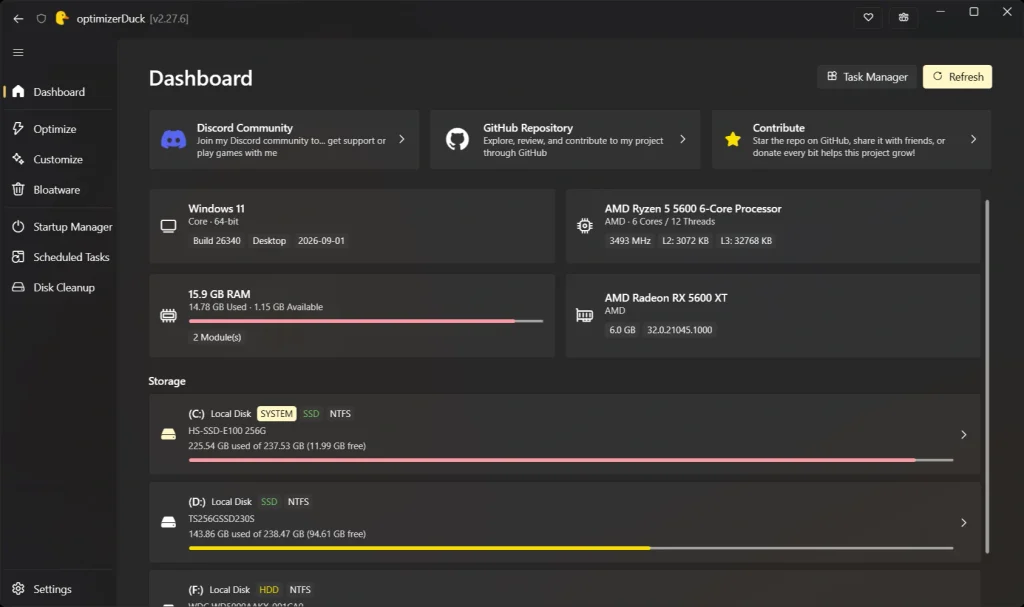Click the Build 26340 tag
The height and width of the screenshot is (607, 1024).
pyautogui.click(x=217, y=240)
